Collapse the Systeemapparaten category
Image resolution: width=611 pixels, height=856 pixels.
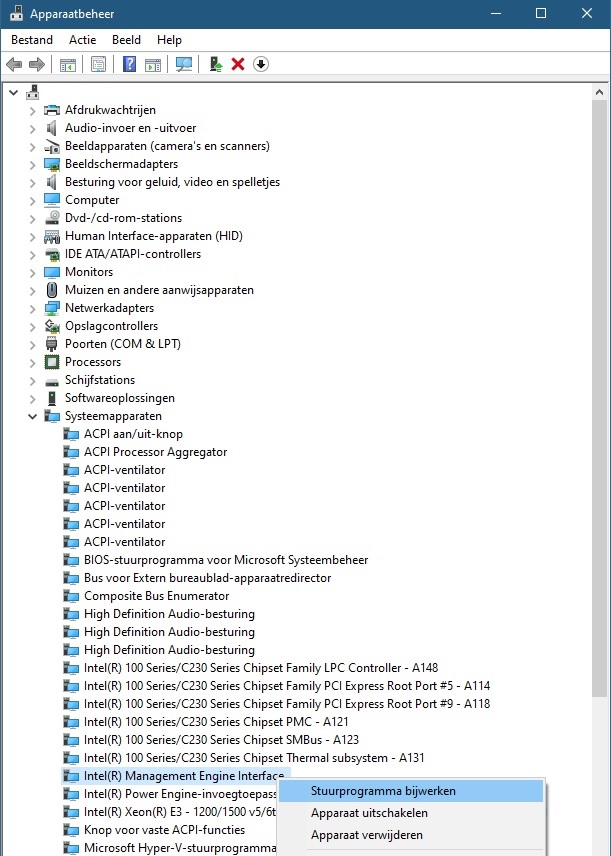click(32, 417)
